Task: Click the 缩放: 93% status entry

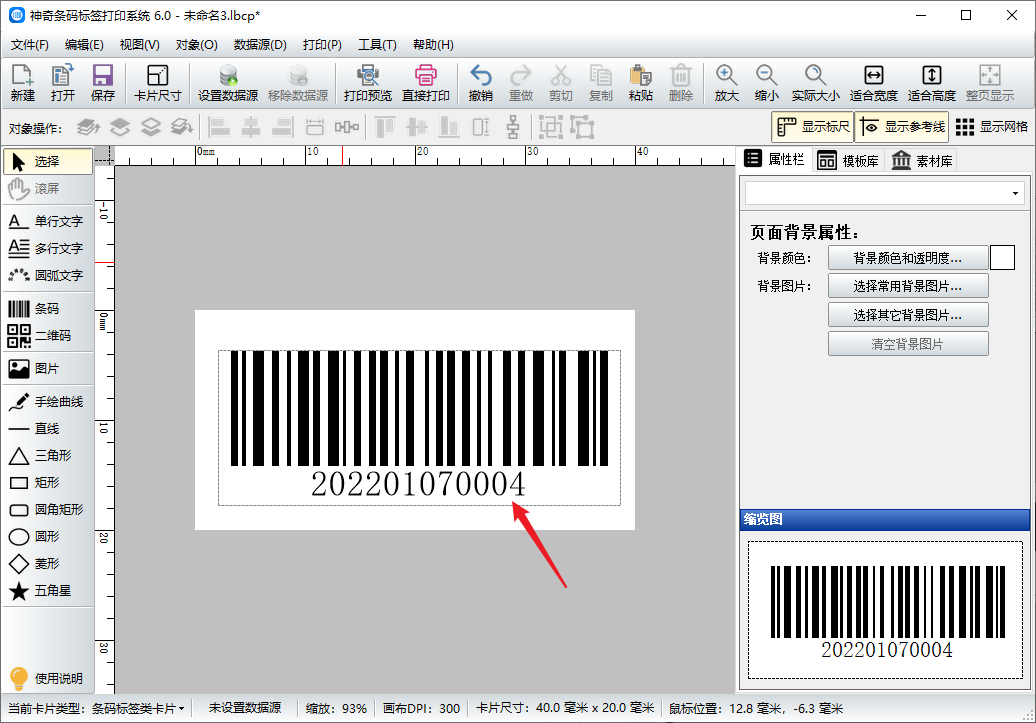Action: [336, 708]
